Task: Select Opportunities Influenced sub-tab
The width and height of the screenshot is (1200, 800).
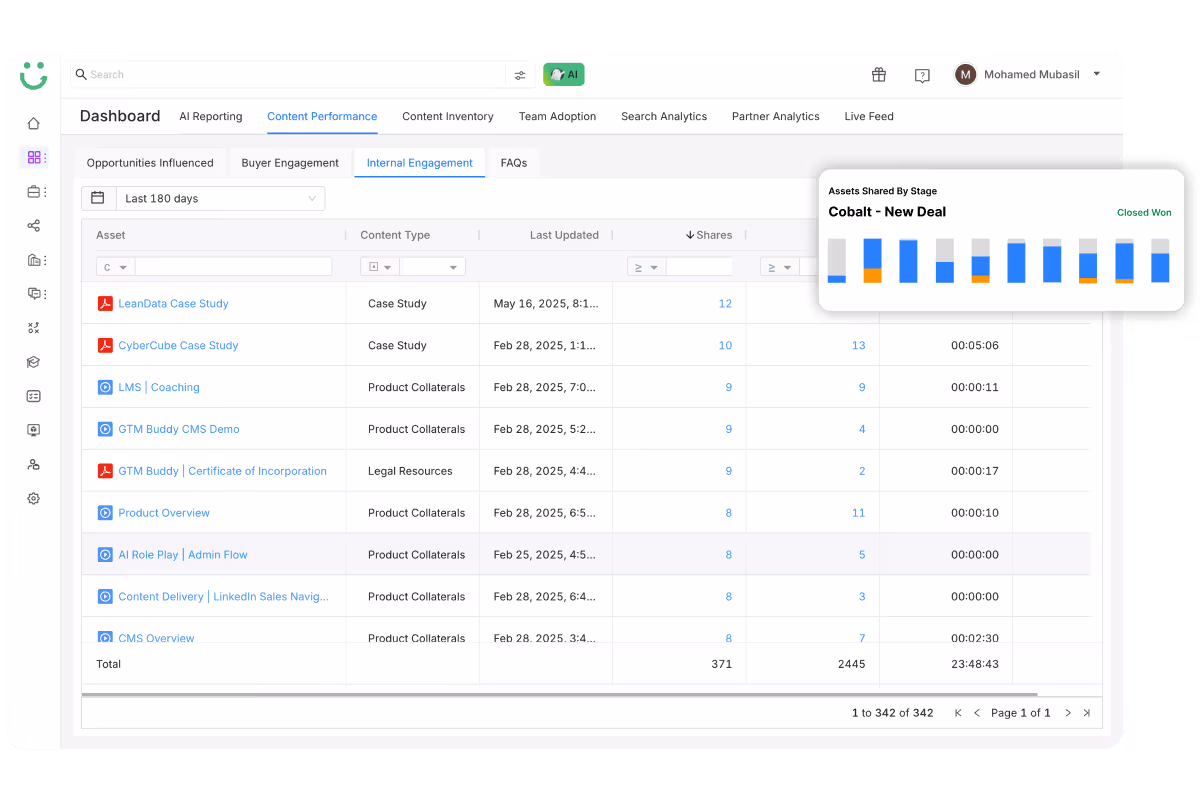Action: pyautogui.click(x=150, y=163)
